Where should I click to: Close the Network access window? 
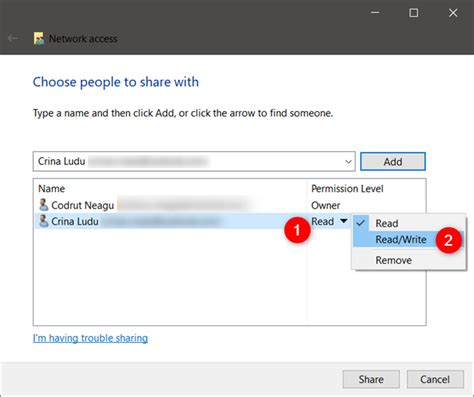[453, 13]
